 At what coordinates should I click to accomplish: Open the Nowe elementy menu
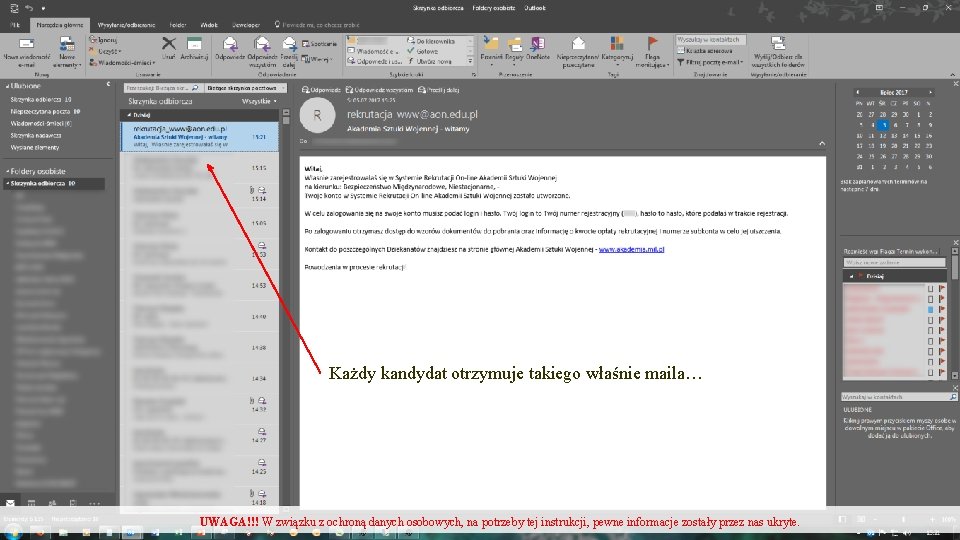click(67, 52)
